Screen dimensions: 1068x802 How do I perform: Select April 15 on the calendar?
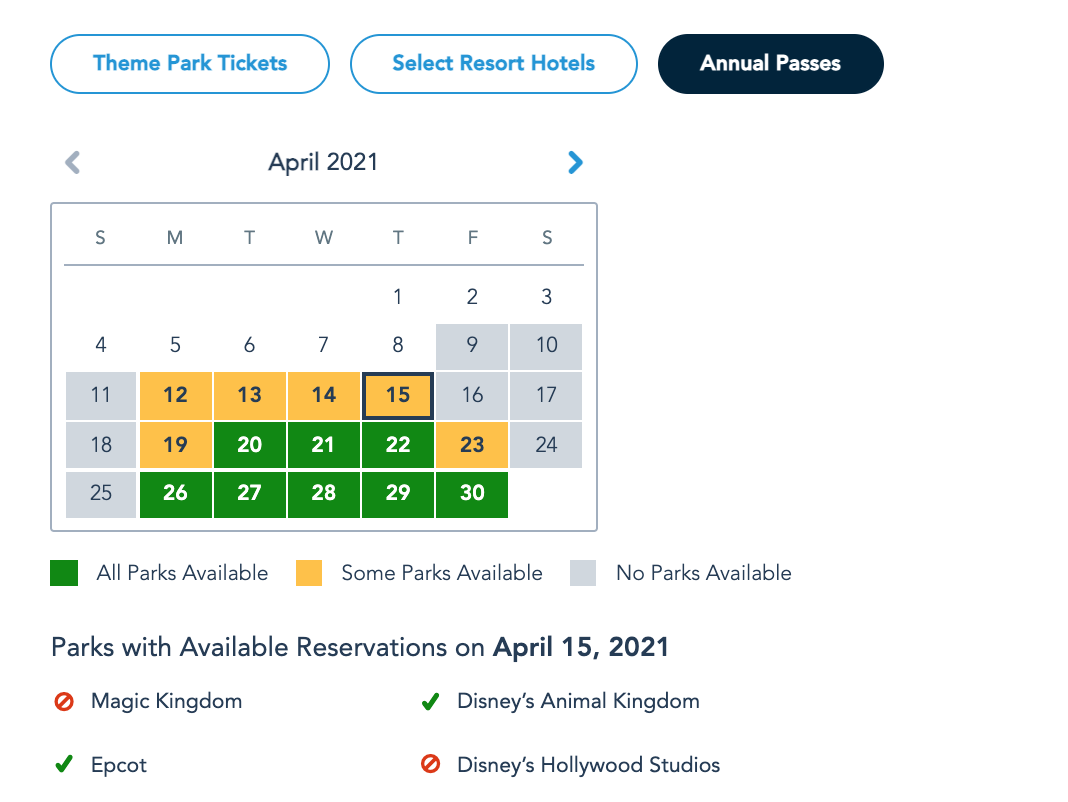click(398, 395)
